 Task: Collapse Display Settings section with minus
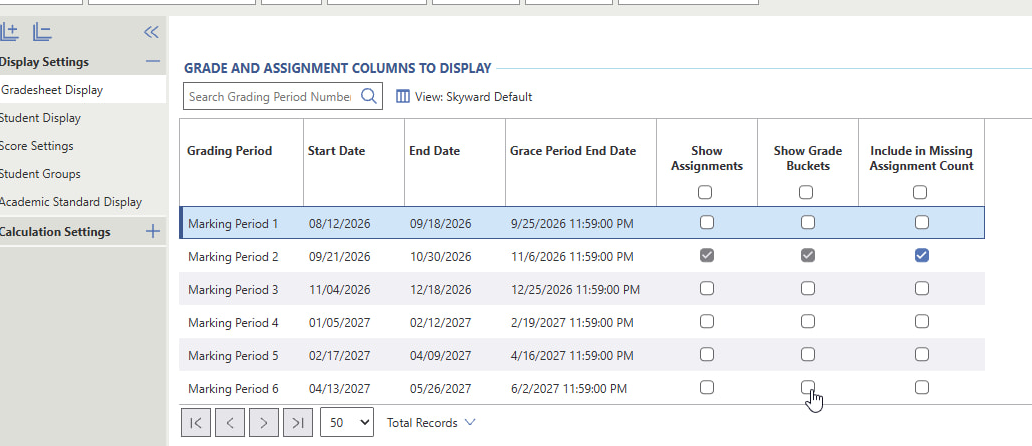pyautogui.click(x=153, y=62)
